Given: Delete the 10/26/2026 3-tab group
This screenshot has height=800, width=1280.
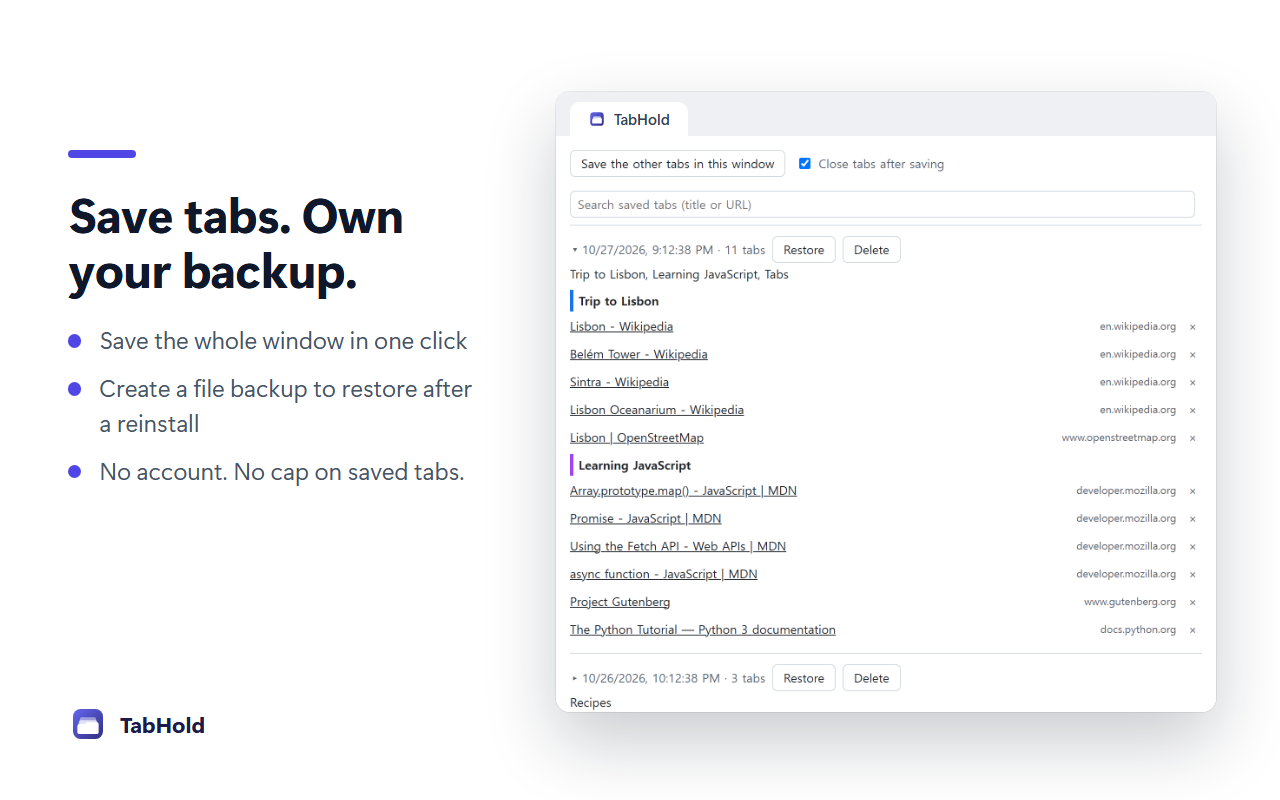Looking at the screenshot, I should [872, 678].
